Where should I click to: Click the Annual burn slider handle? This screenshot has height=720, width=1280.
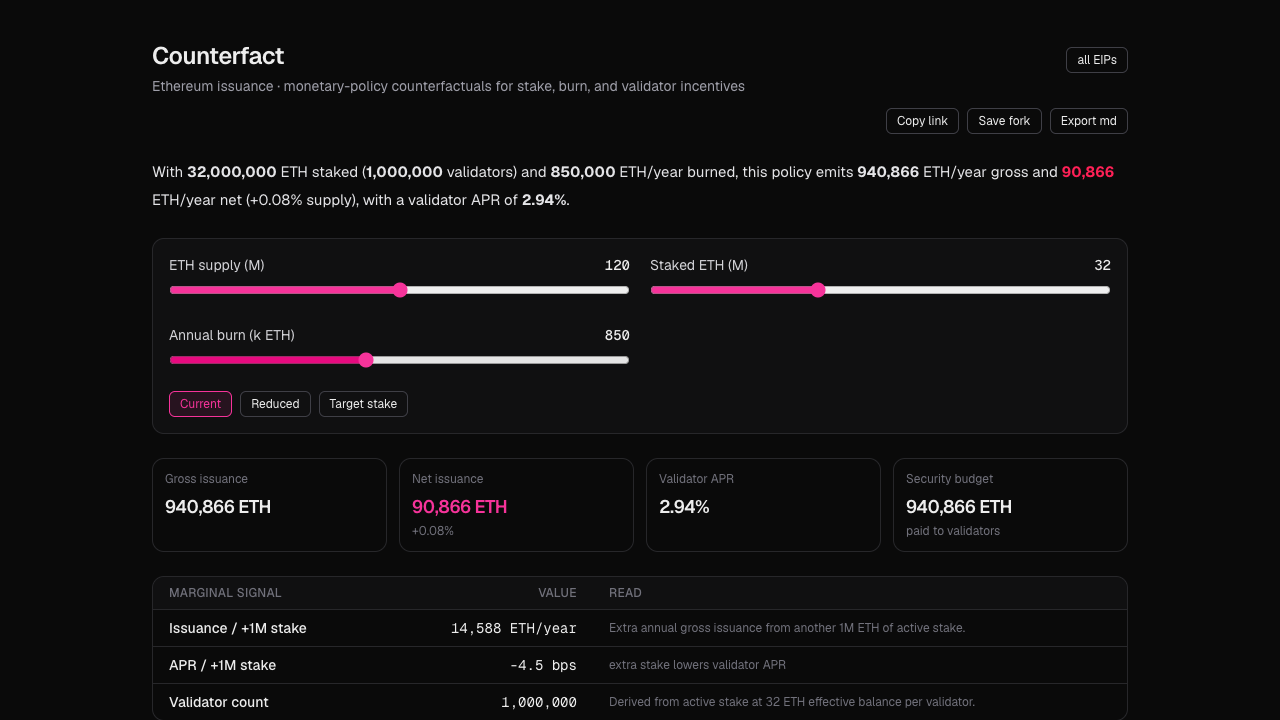366,360
